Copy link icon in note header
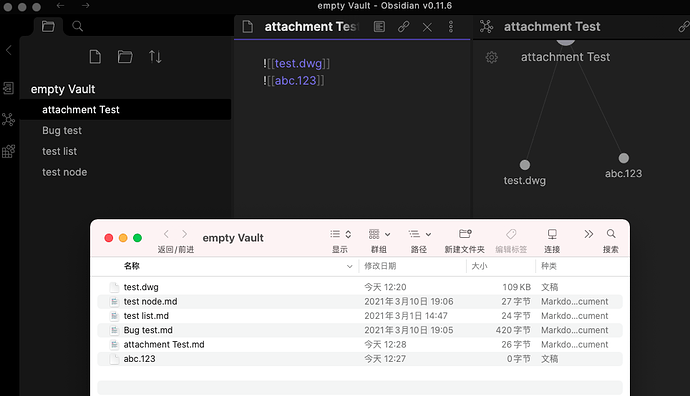690x396 pixels. [x=404, y=27]
